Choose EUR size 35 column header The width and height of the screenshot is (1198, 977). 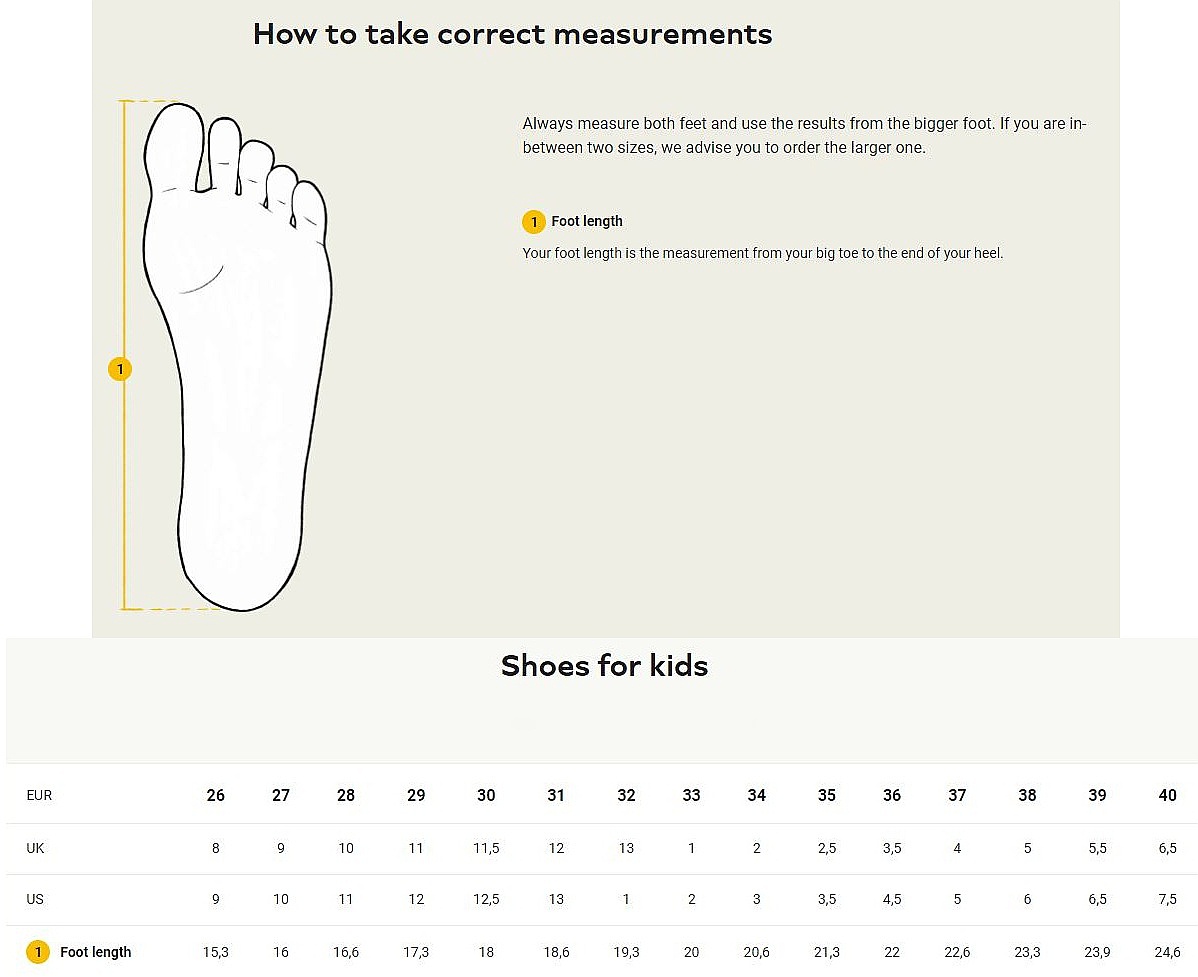[826, 796]
